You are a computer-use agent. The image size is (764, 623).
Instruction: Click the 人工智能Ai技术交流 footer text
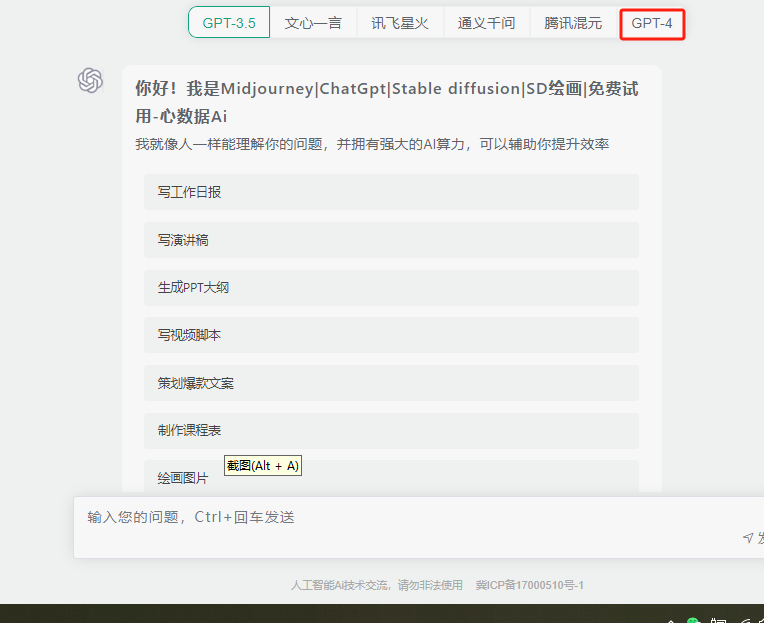click(377, 585)
